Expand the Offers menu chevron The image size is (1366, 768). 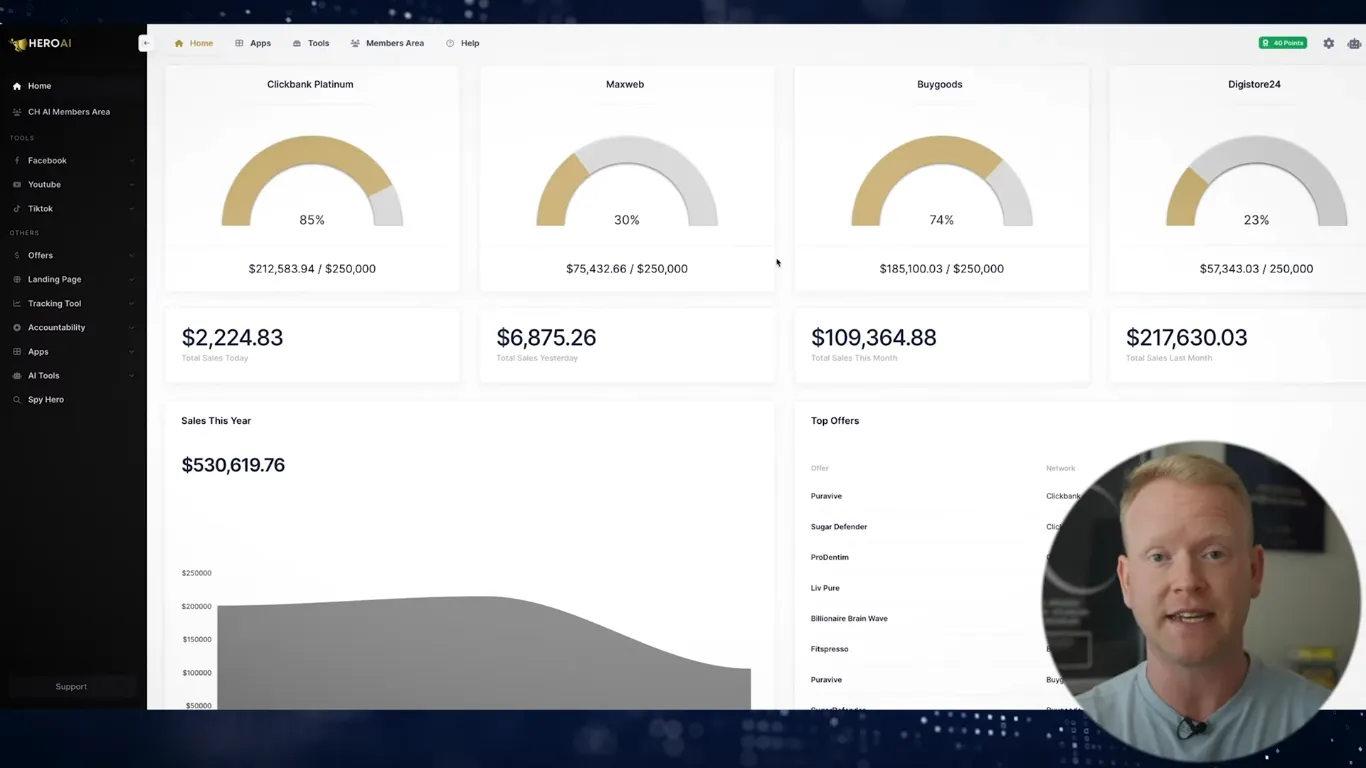[132, 255]
